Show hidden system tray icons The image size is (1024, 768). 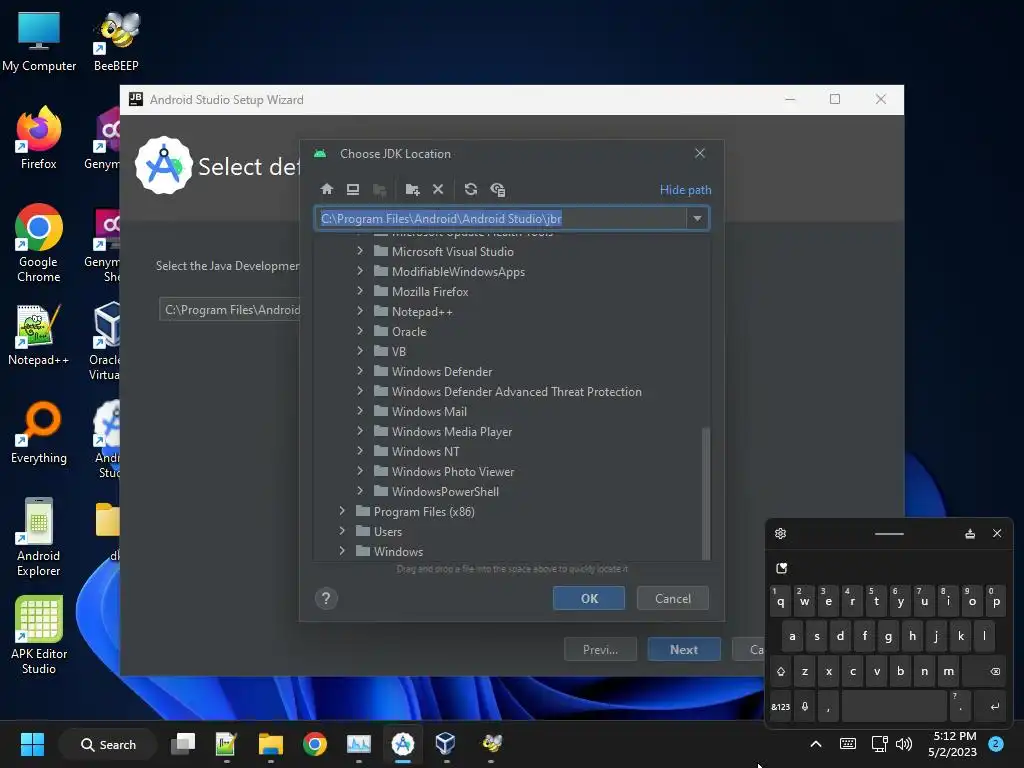816,744
